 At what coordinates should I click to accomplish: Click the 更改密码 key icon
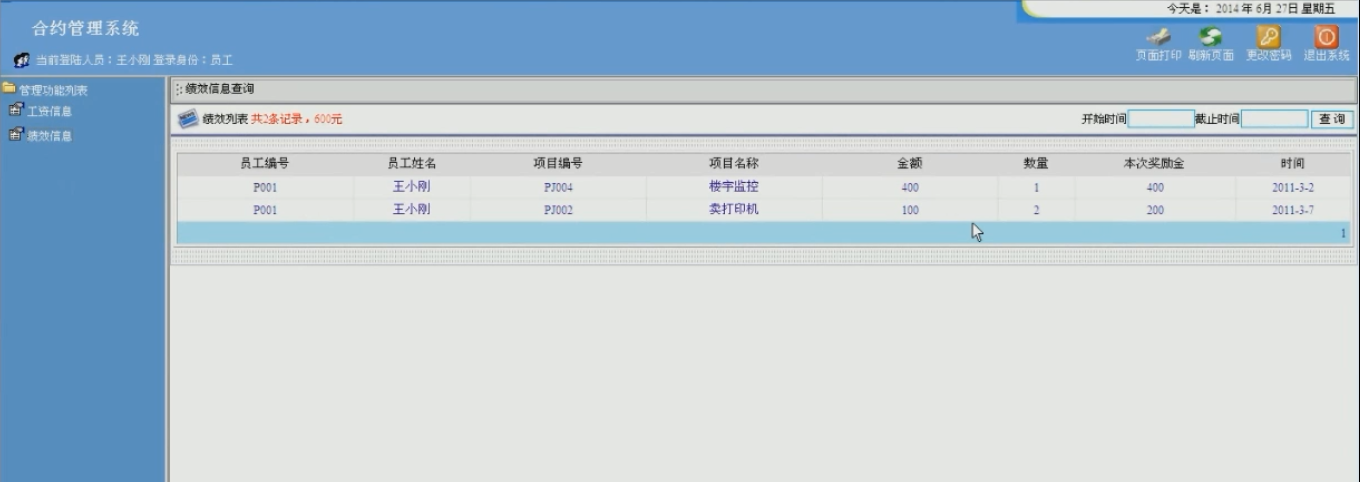(1268, 36)
